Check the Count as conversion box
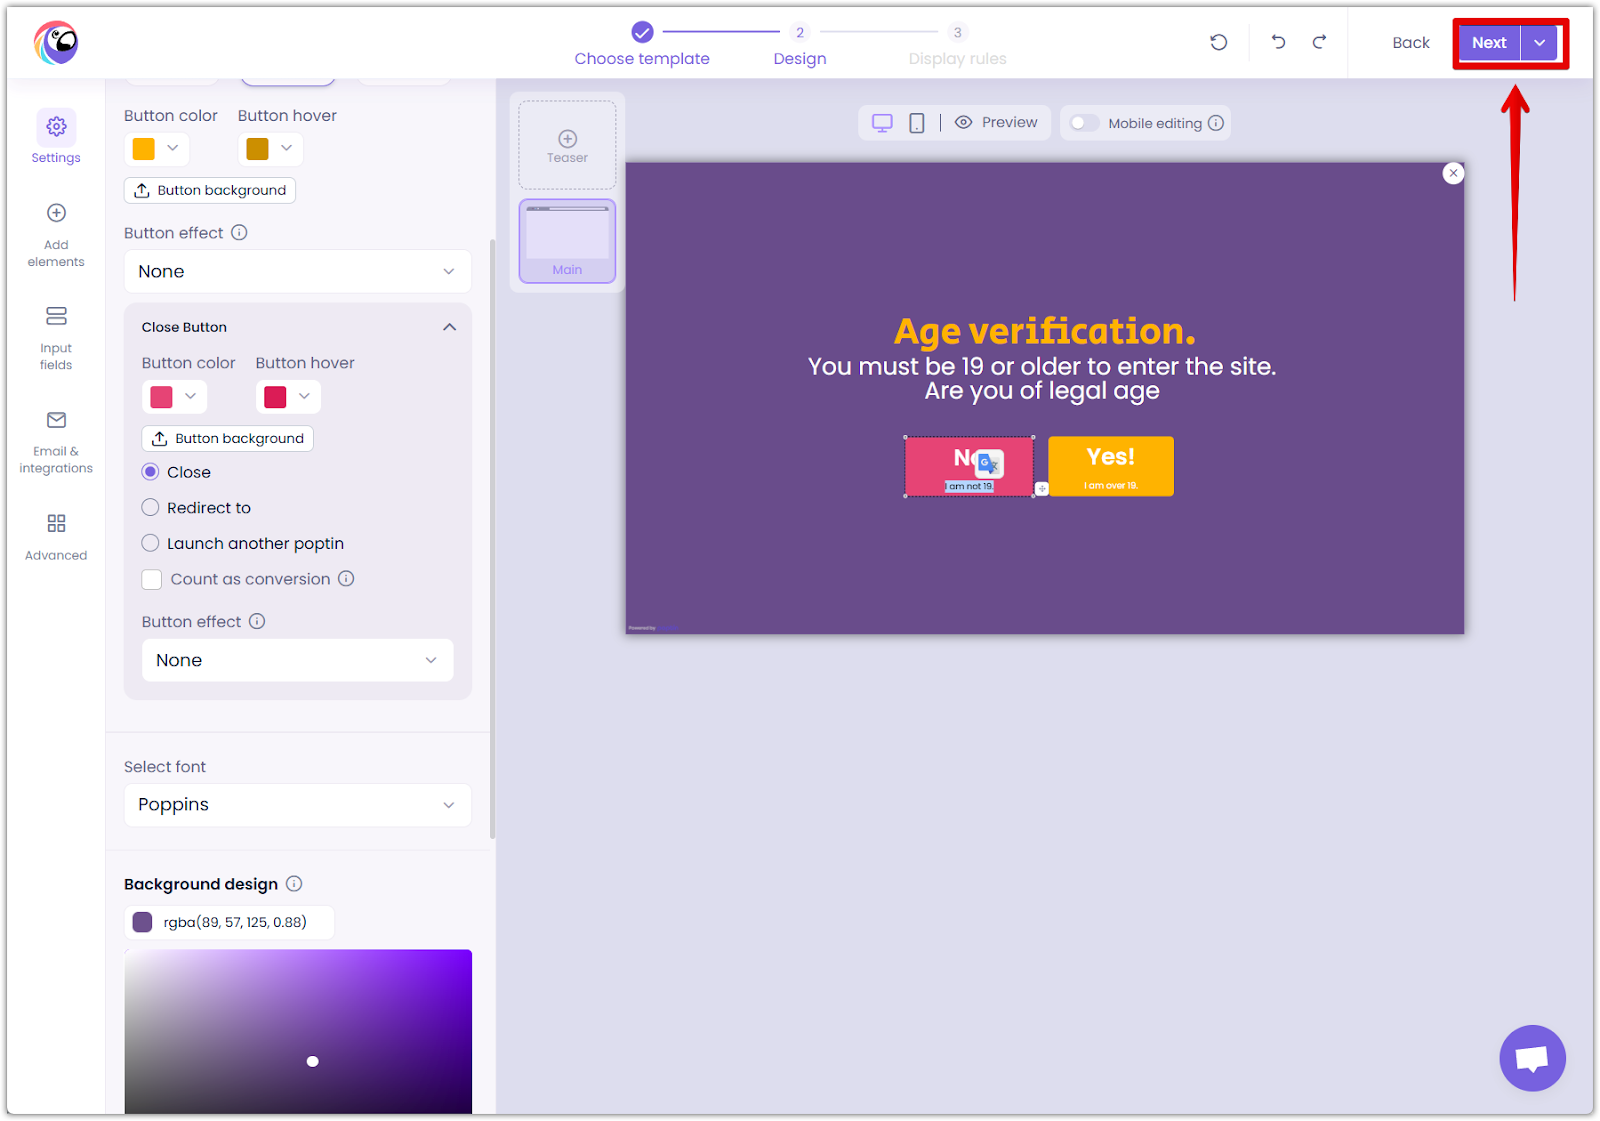The height and width of the screenshot is (1121, 1600). point(152,580)
